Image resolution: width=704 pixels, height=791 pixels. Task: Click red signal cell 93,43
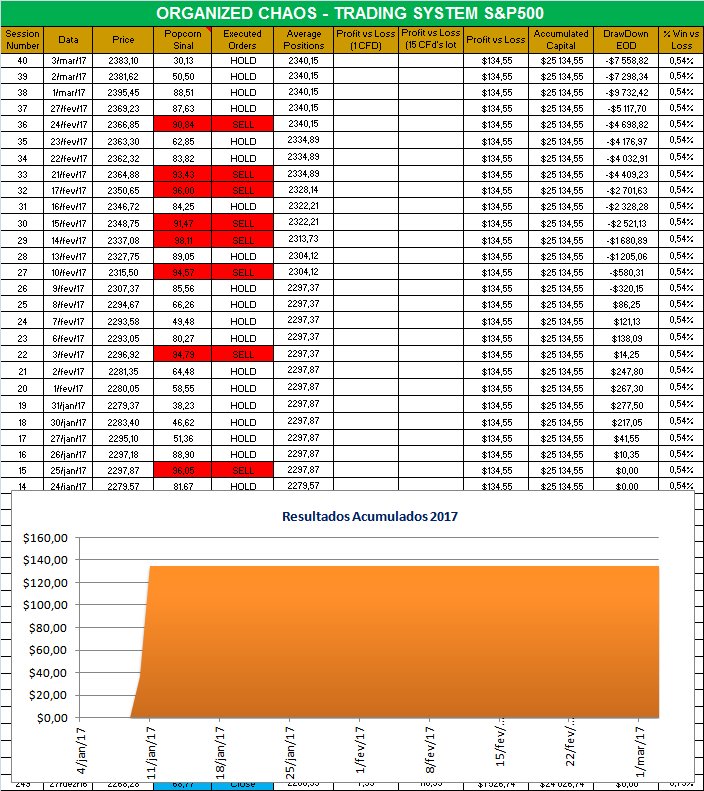[183, 174]
